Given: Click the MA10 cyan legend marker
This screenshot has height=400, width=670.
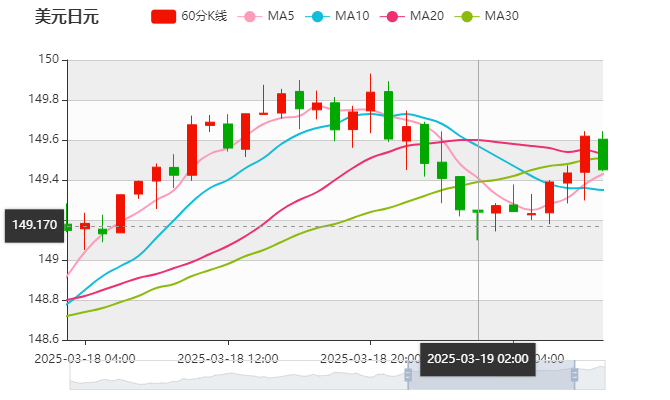Looking at the screenshot, I should [318, 17].
